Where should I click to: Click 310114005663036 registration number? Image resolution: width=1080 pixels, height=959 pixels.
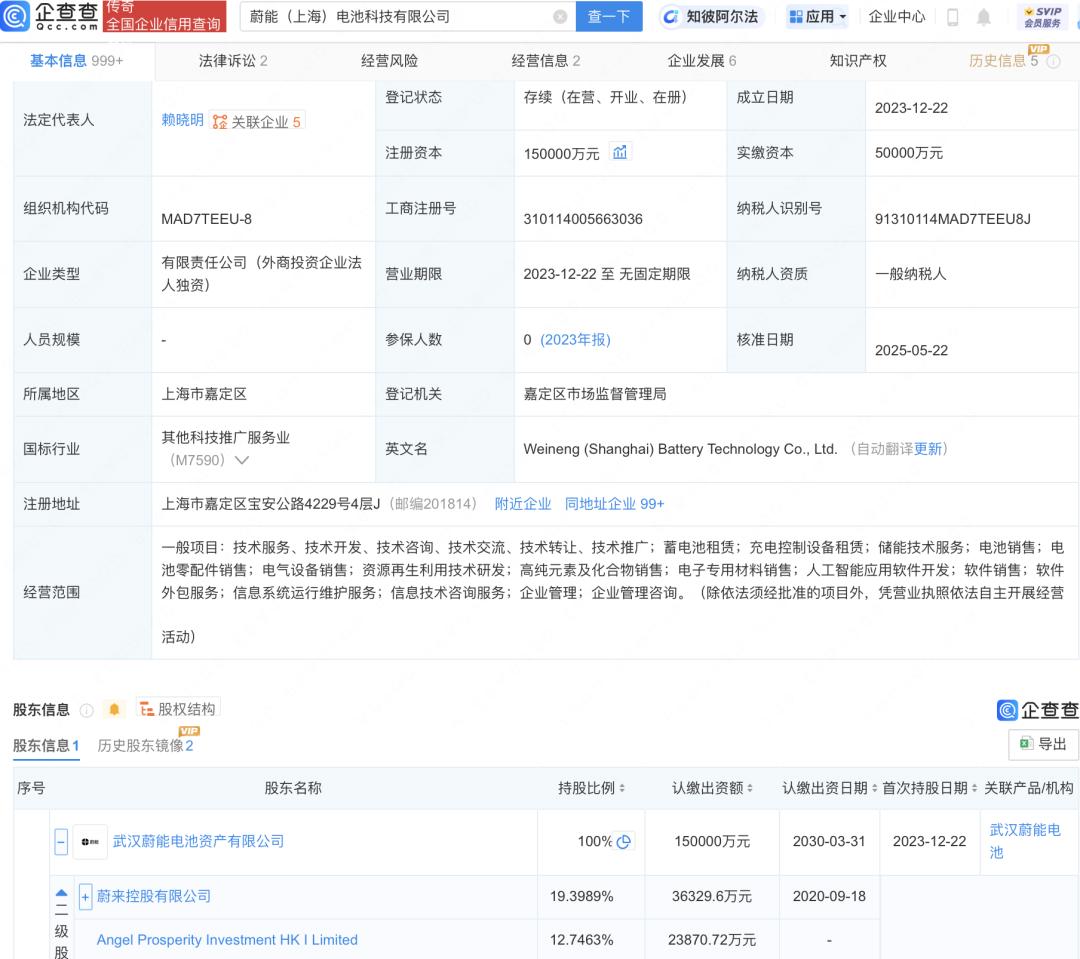[x=583, y=219]
